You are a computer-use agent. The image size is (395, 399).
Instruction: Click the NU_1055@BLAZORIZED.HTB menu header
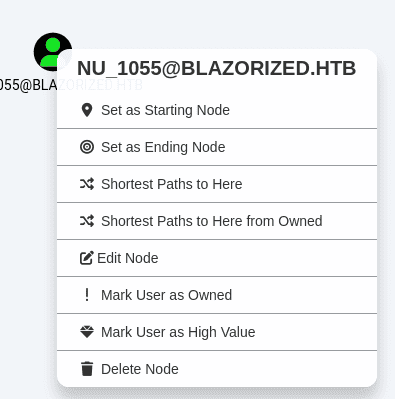tap(217, 68)
